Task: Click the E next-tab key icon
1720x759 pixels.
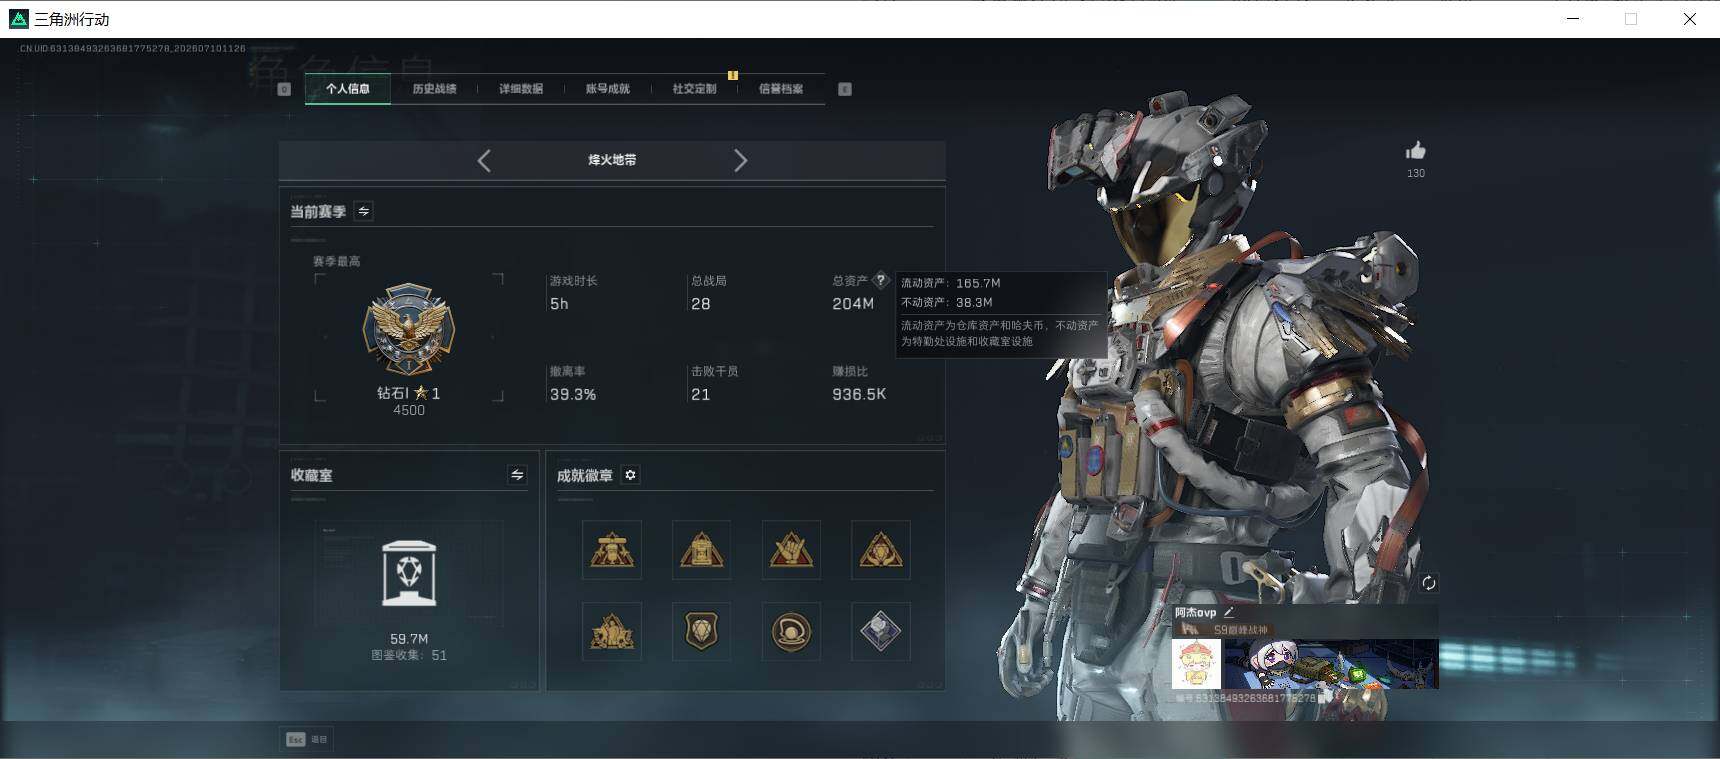Action: (845, 89)
